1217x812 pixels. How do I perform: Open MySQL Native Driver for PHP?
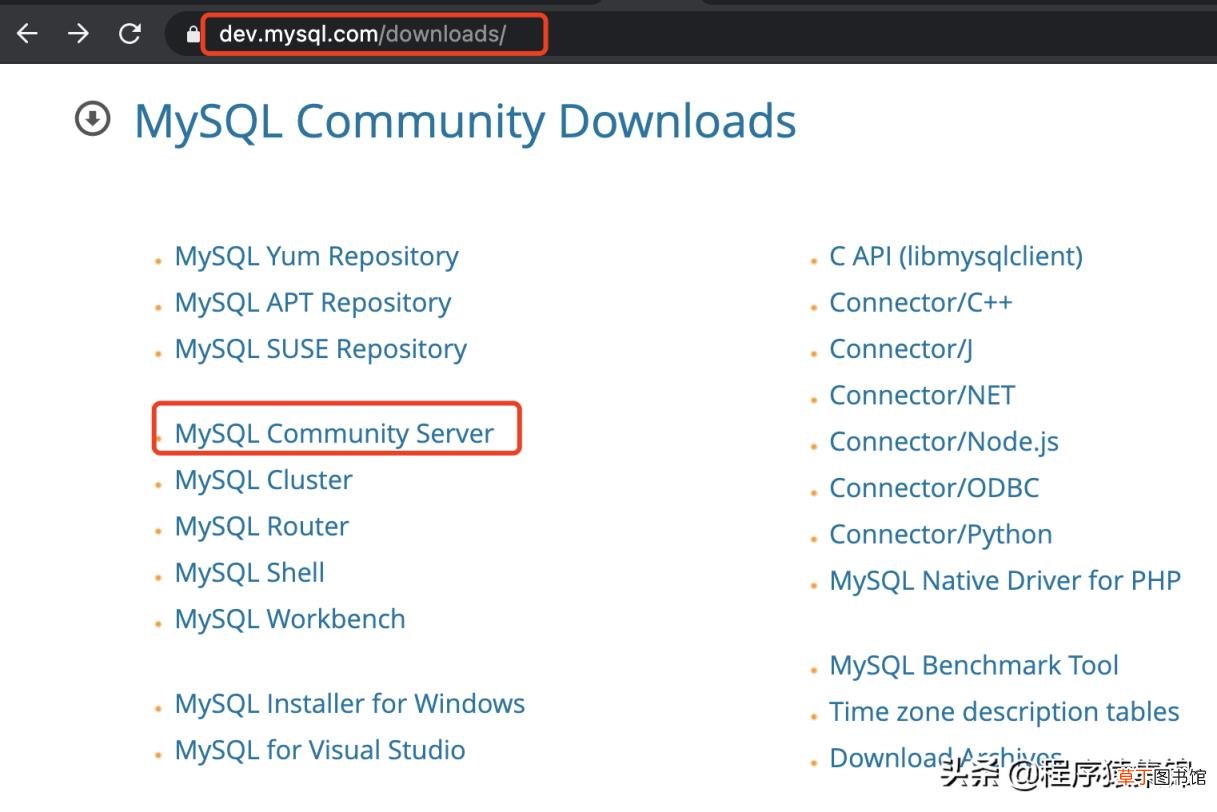tap(1005, 580)
